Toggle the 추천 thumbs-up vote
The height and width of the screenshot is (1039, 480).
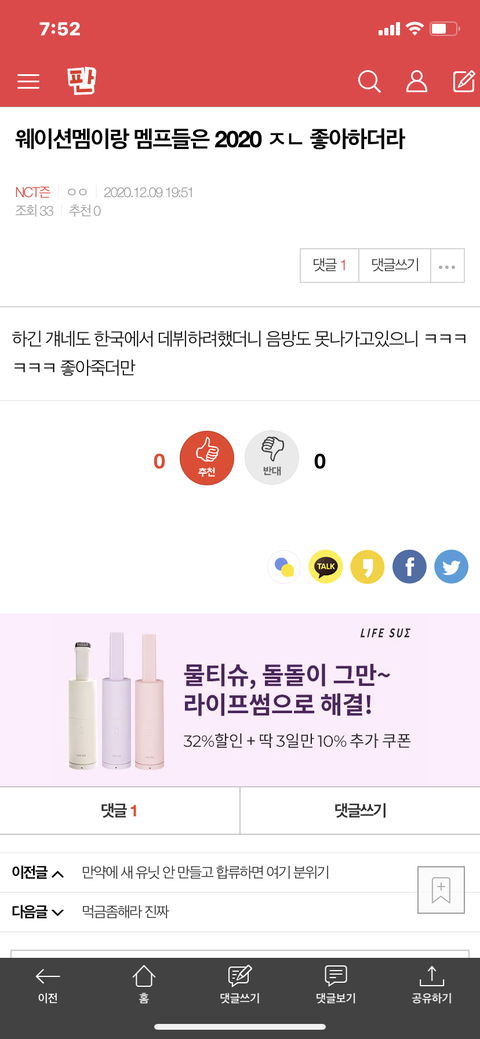coord(207,458)
